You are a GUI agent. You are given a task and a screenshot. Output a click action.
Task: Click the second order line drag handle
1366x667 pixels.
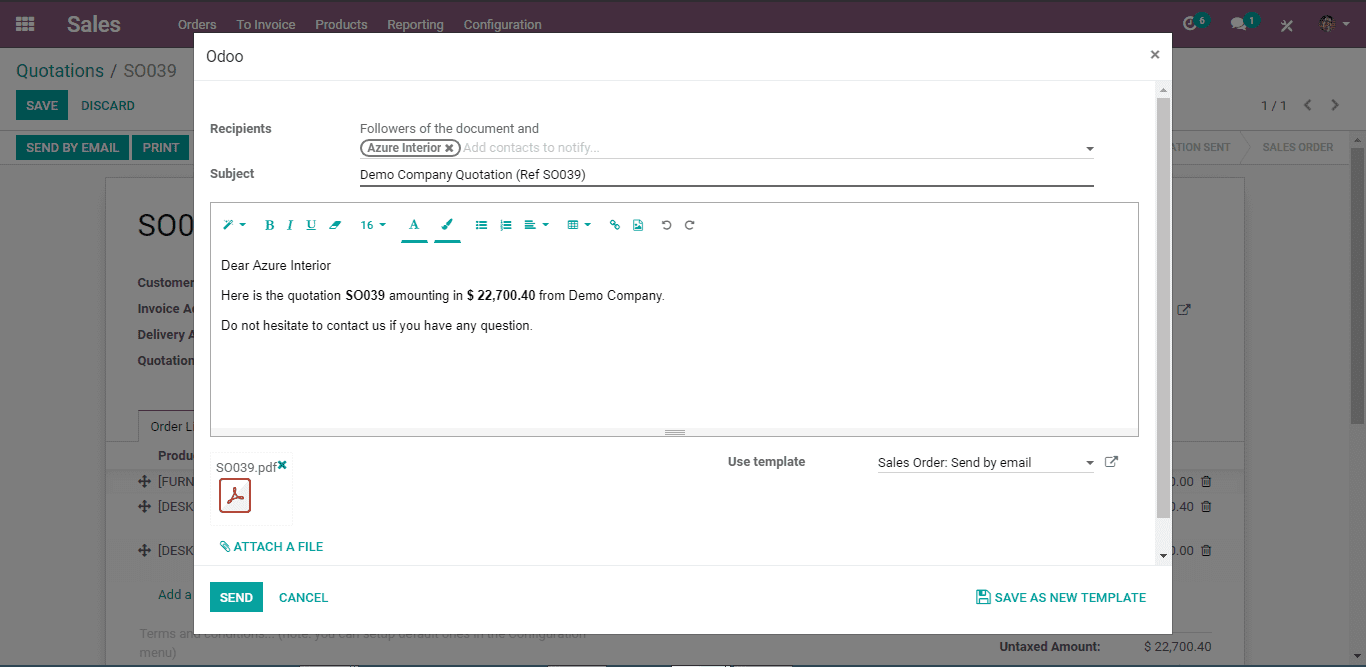(145, 506)
